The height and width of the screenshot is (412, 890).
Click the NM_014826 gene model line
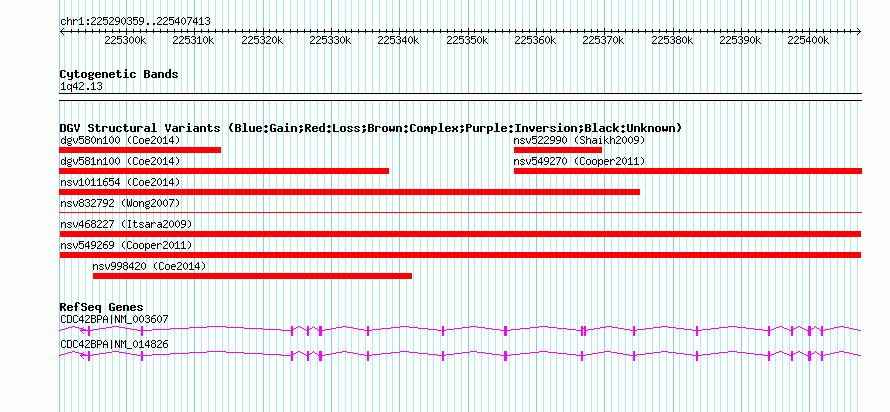(460, 355)
